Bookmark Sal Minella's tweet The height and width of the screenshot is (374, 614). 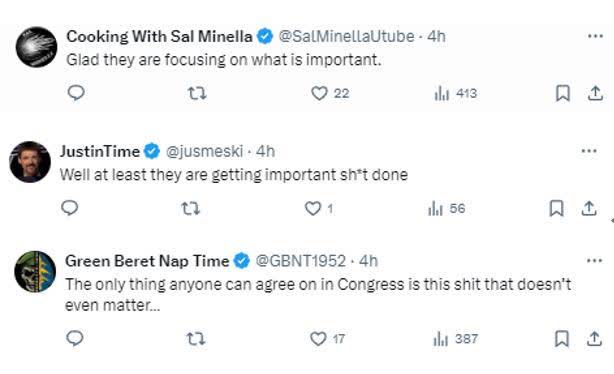(563, 94)
